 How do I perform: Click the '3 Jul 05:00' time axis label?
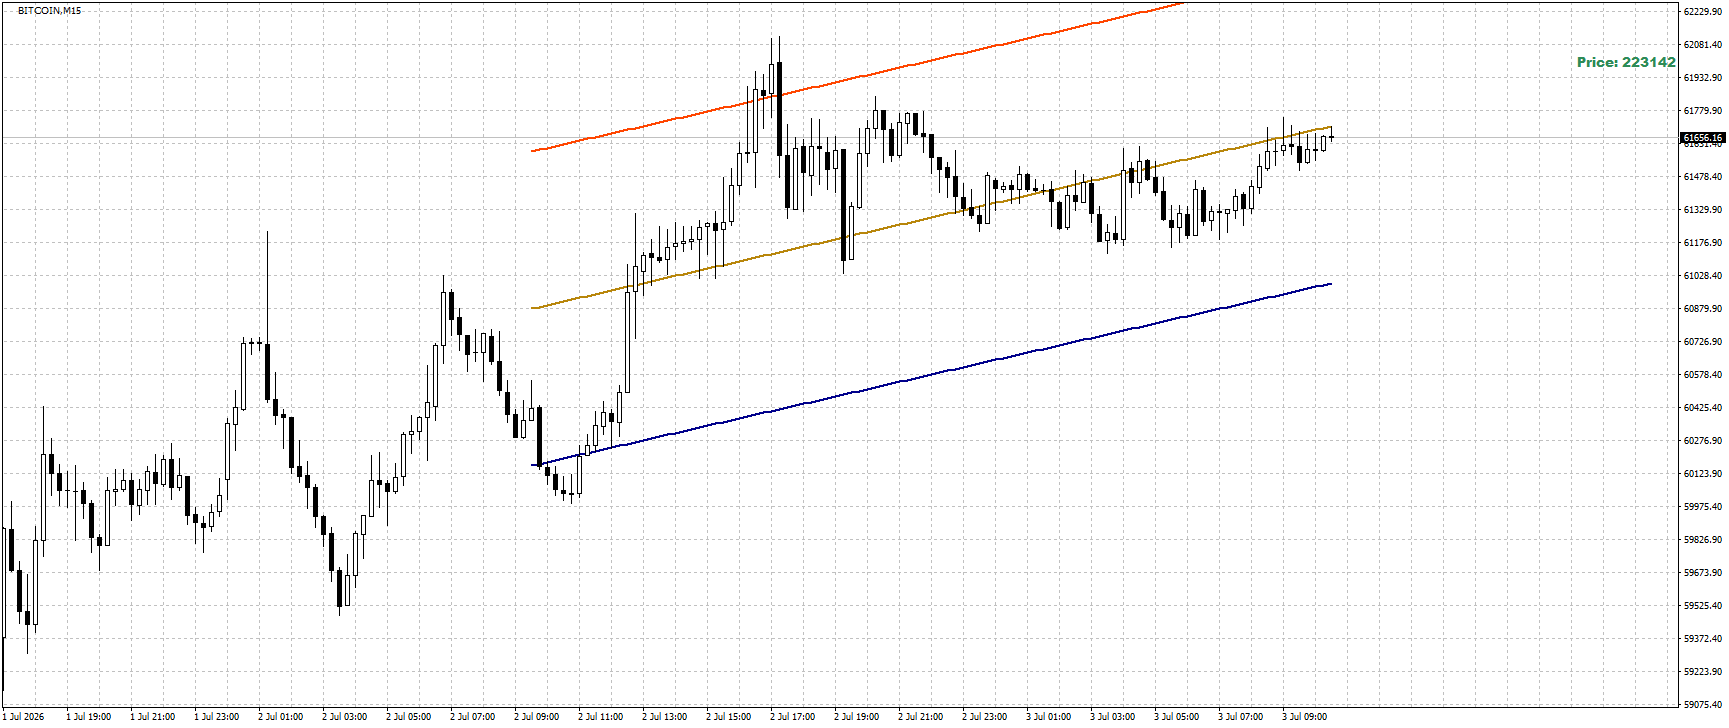pyautogui.click(x=1176, y=717)
